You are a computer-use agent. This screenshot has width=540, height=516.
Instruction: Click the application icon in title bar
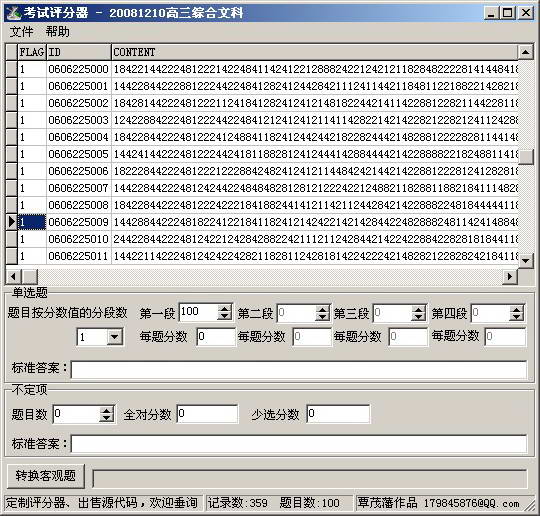tap(14, 13)
